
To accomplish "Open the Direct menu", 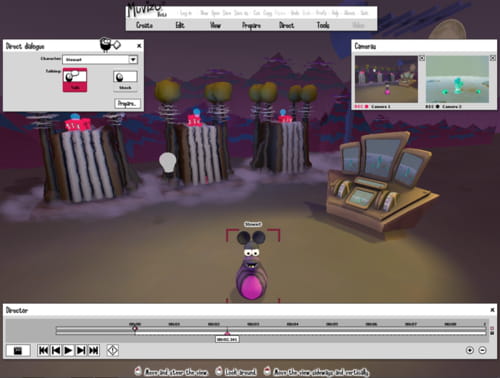I will pyautogui.click(x=287, y=25).
